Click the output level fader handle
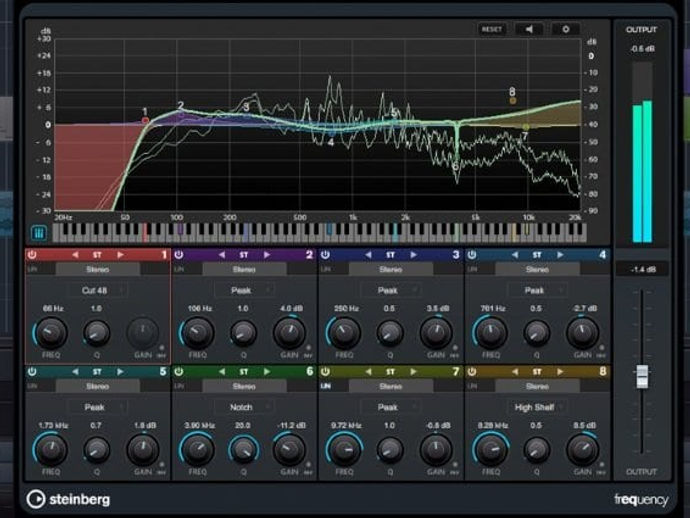Viewport: 690px width, 518px height. pyautogui.click(x=642, y=377)
